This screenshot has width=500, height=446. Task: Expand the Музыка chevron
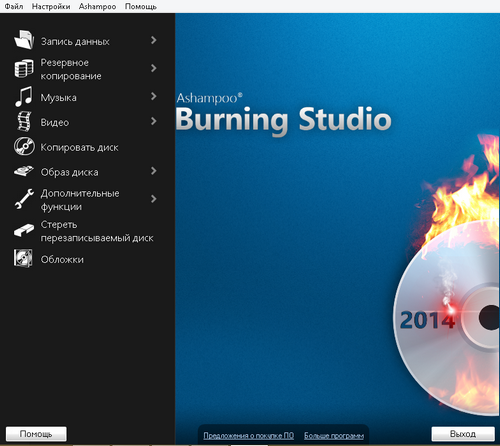(x=153, y=96)
